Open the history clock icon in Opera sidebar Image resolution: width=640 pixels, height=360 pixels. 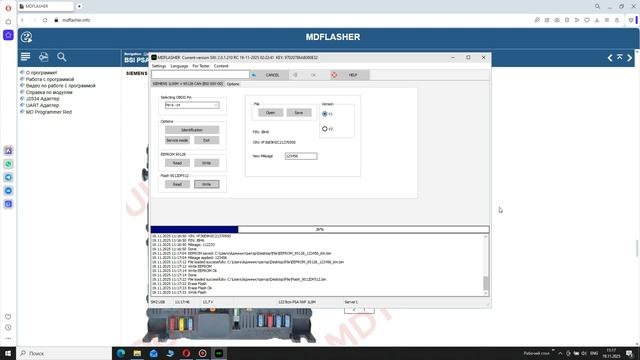click(x=8, y=327)
